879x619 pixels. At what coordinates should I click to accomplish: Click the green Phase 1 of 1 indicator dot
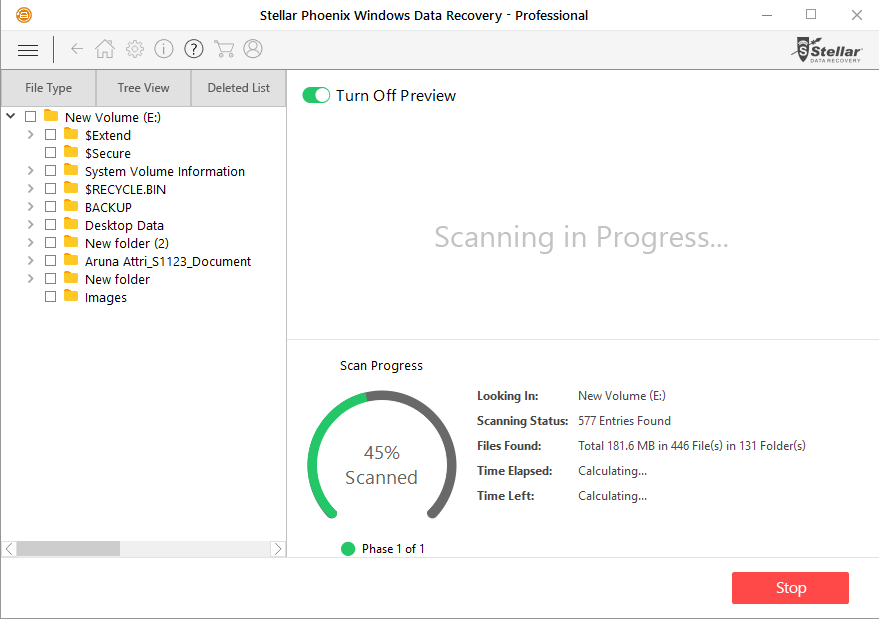[348, 549]
